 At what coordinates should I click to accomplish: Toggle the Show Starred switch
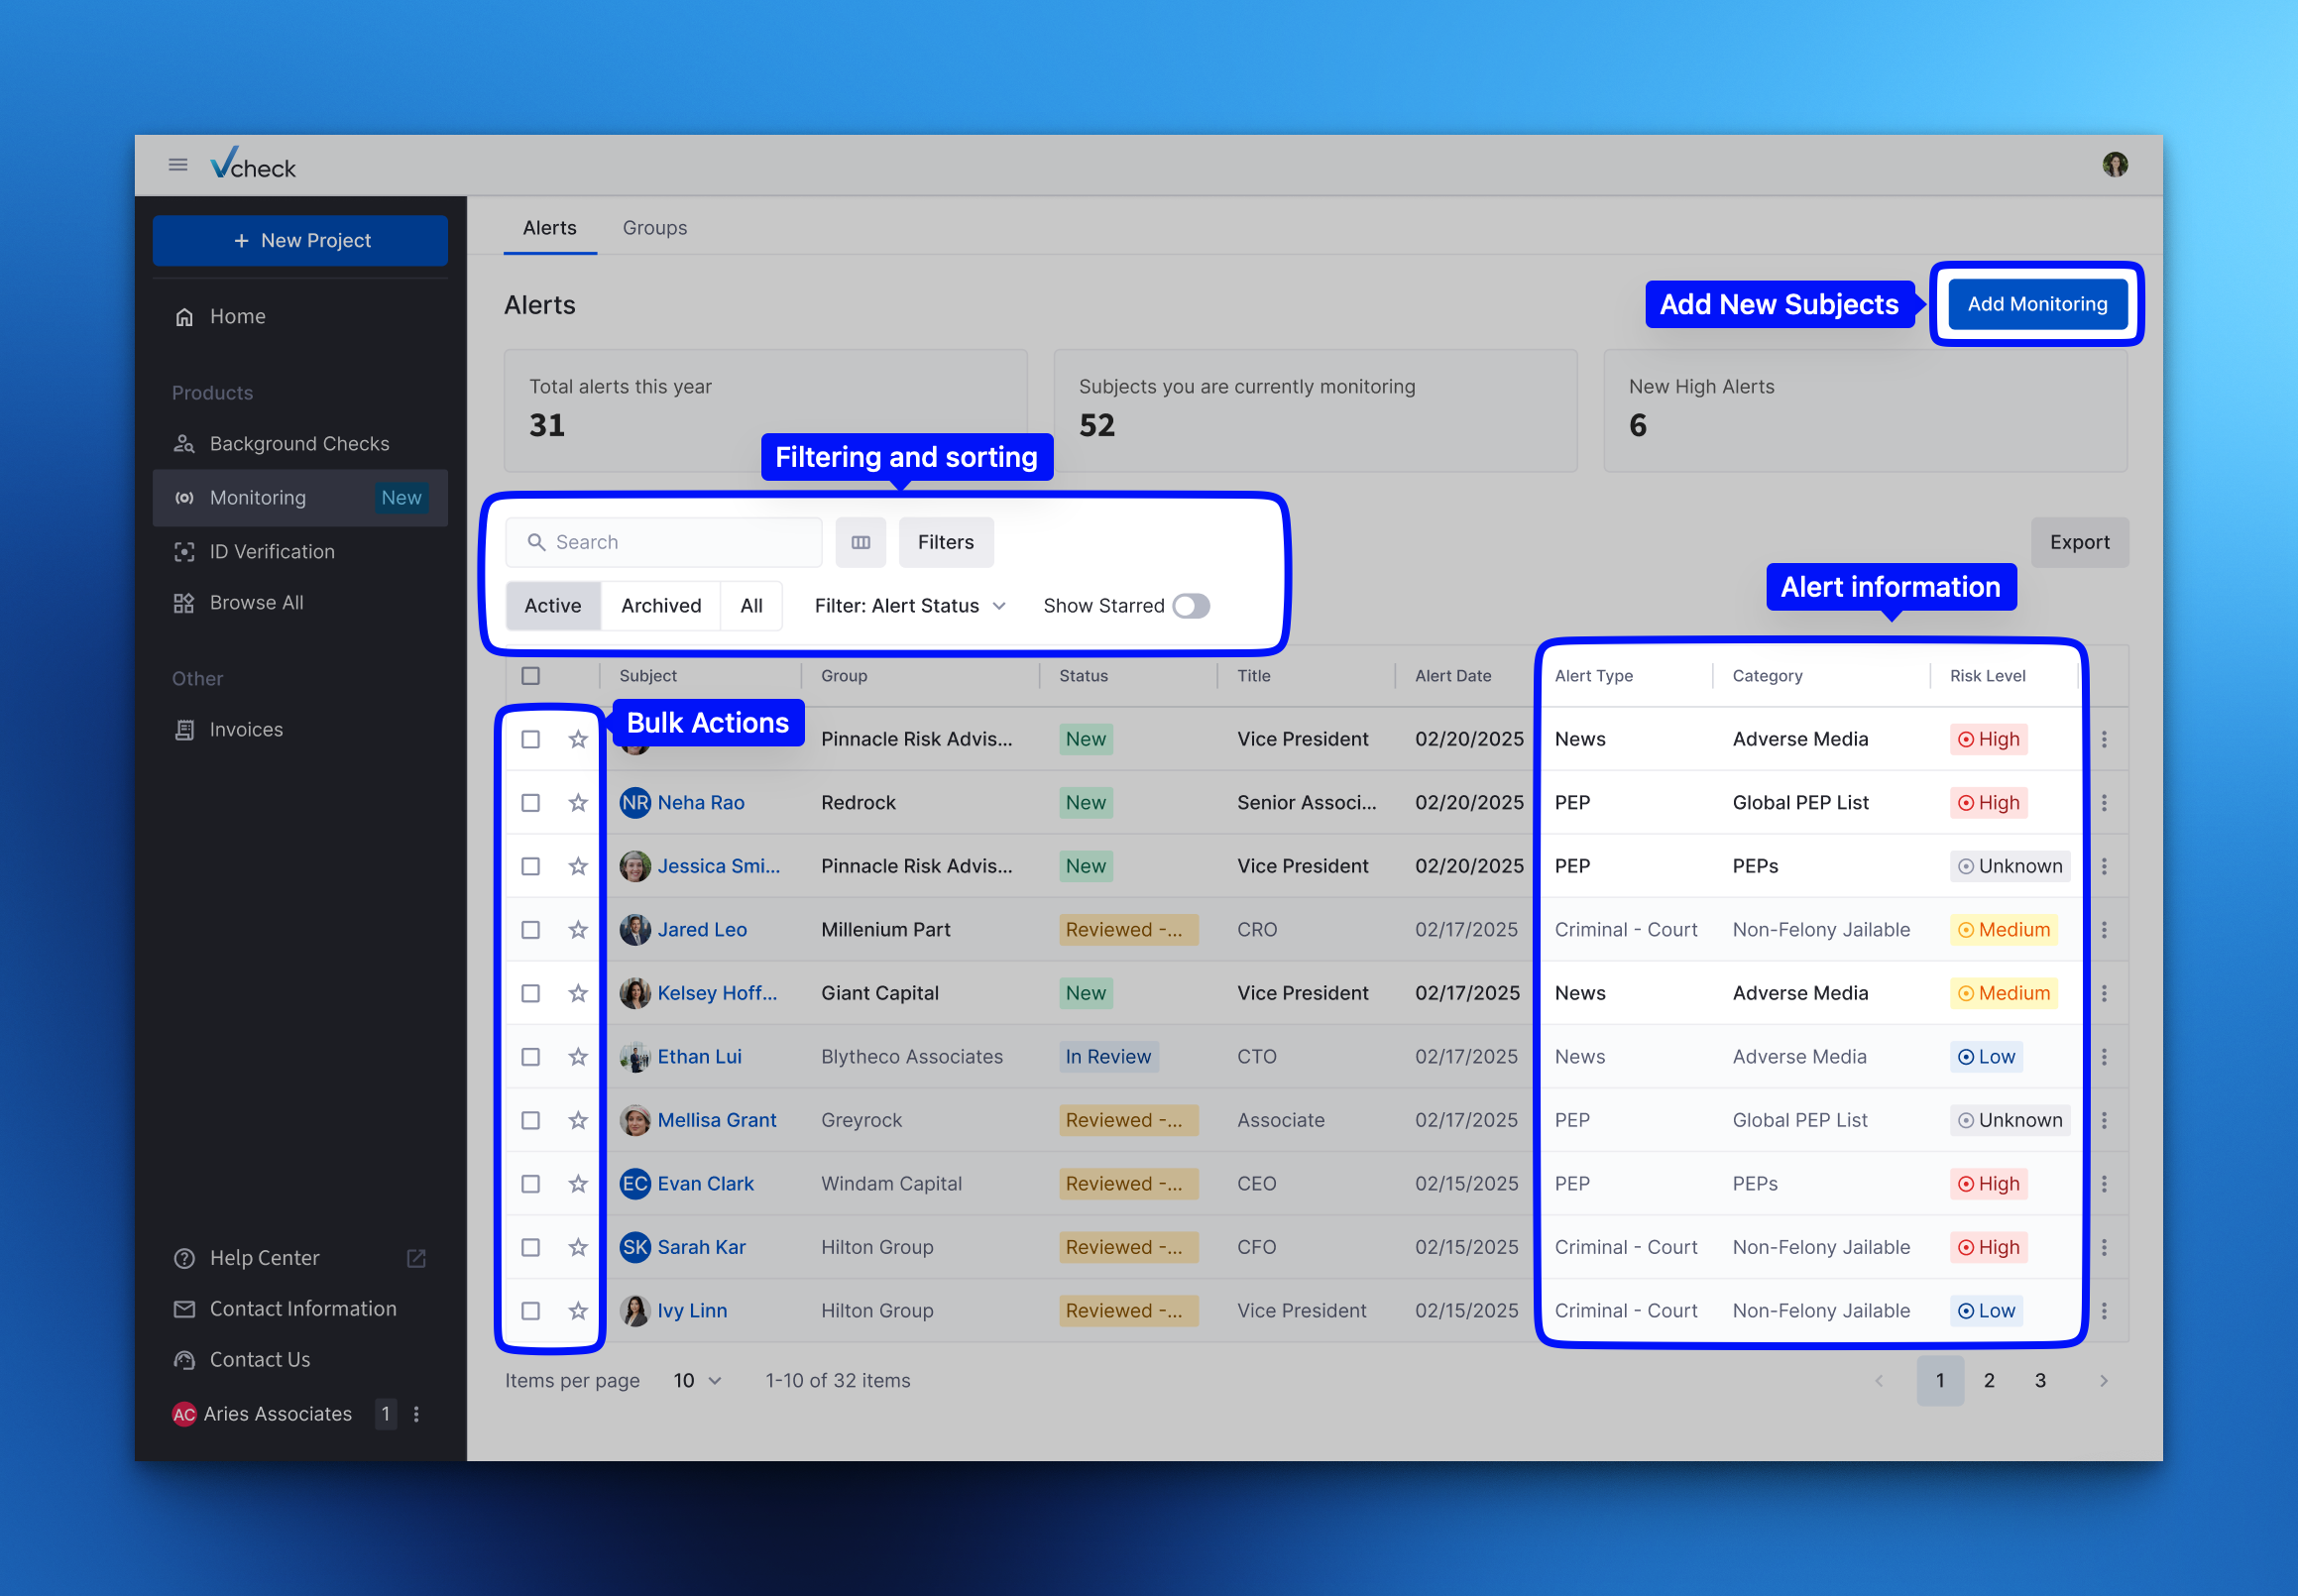(1191, 606)
